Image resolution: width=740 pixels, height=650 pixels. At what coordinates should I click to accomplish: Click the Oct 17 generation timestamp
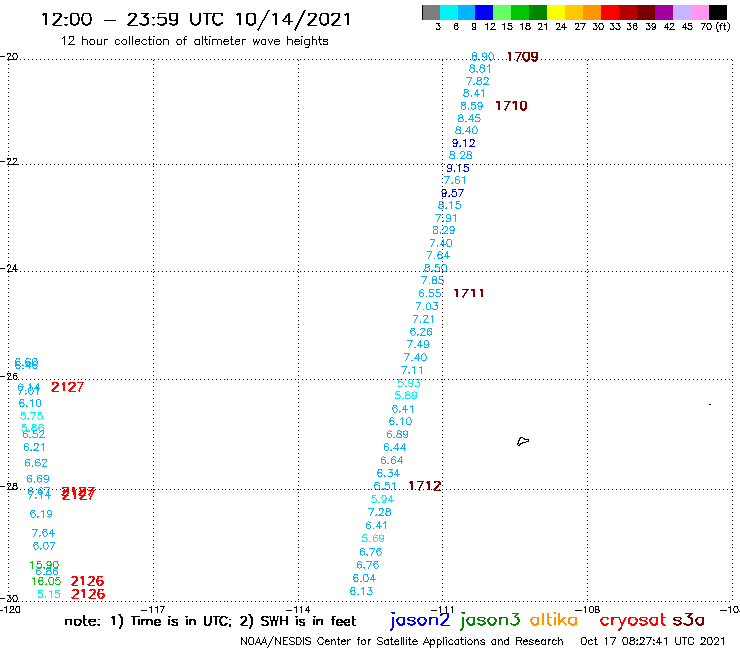[x=653, y=641]
